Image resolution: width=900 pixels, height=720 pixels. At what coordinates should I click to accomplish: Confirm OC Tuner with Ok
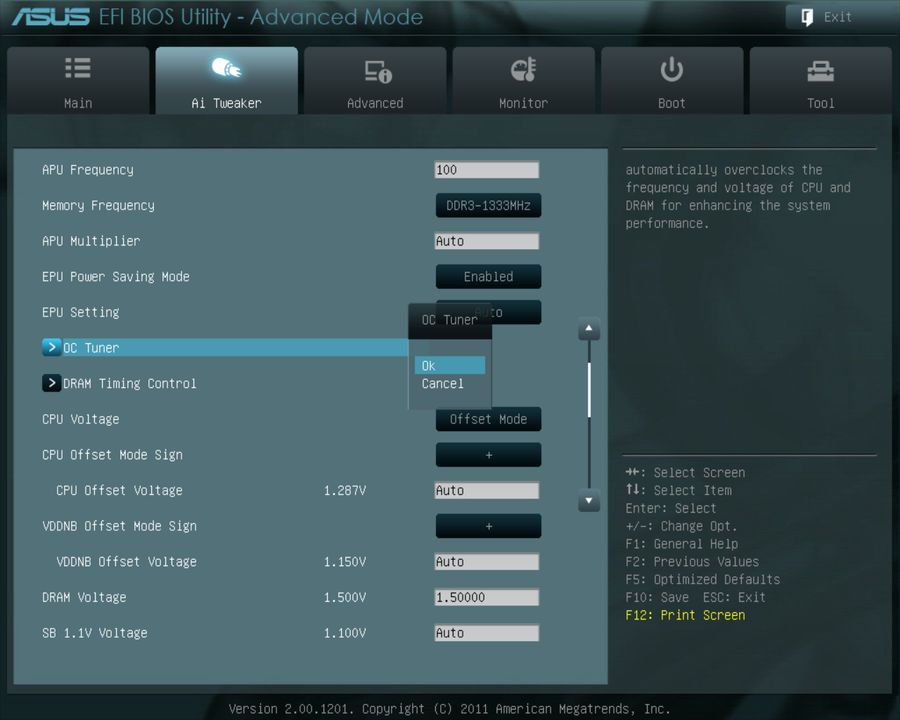coord(449,365)
